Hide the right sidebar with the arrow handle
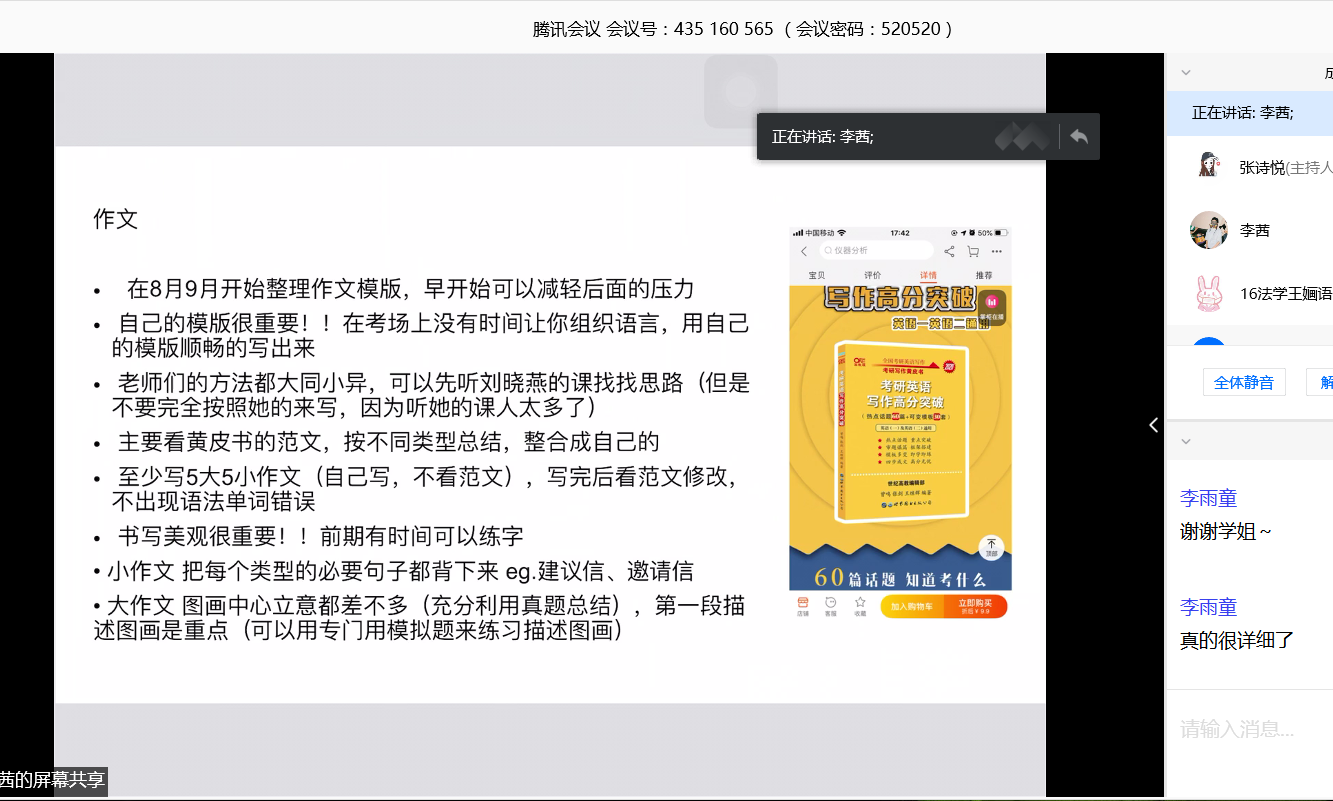Screen dimensions: 1333x801 coord(1153,425)
